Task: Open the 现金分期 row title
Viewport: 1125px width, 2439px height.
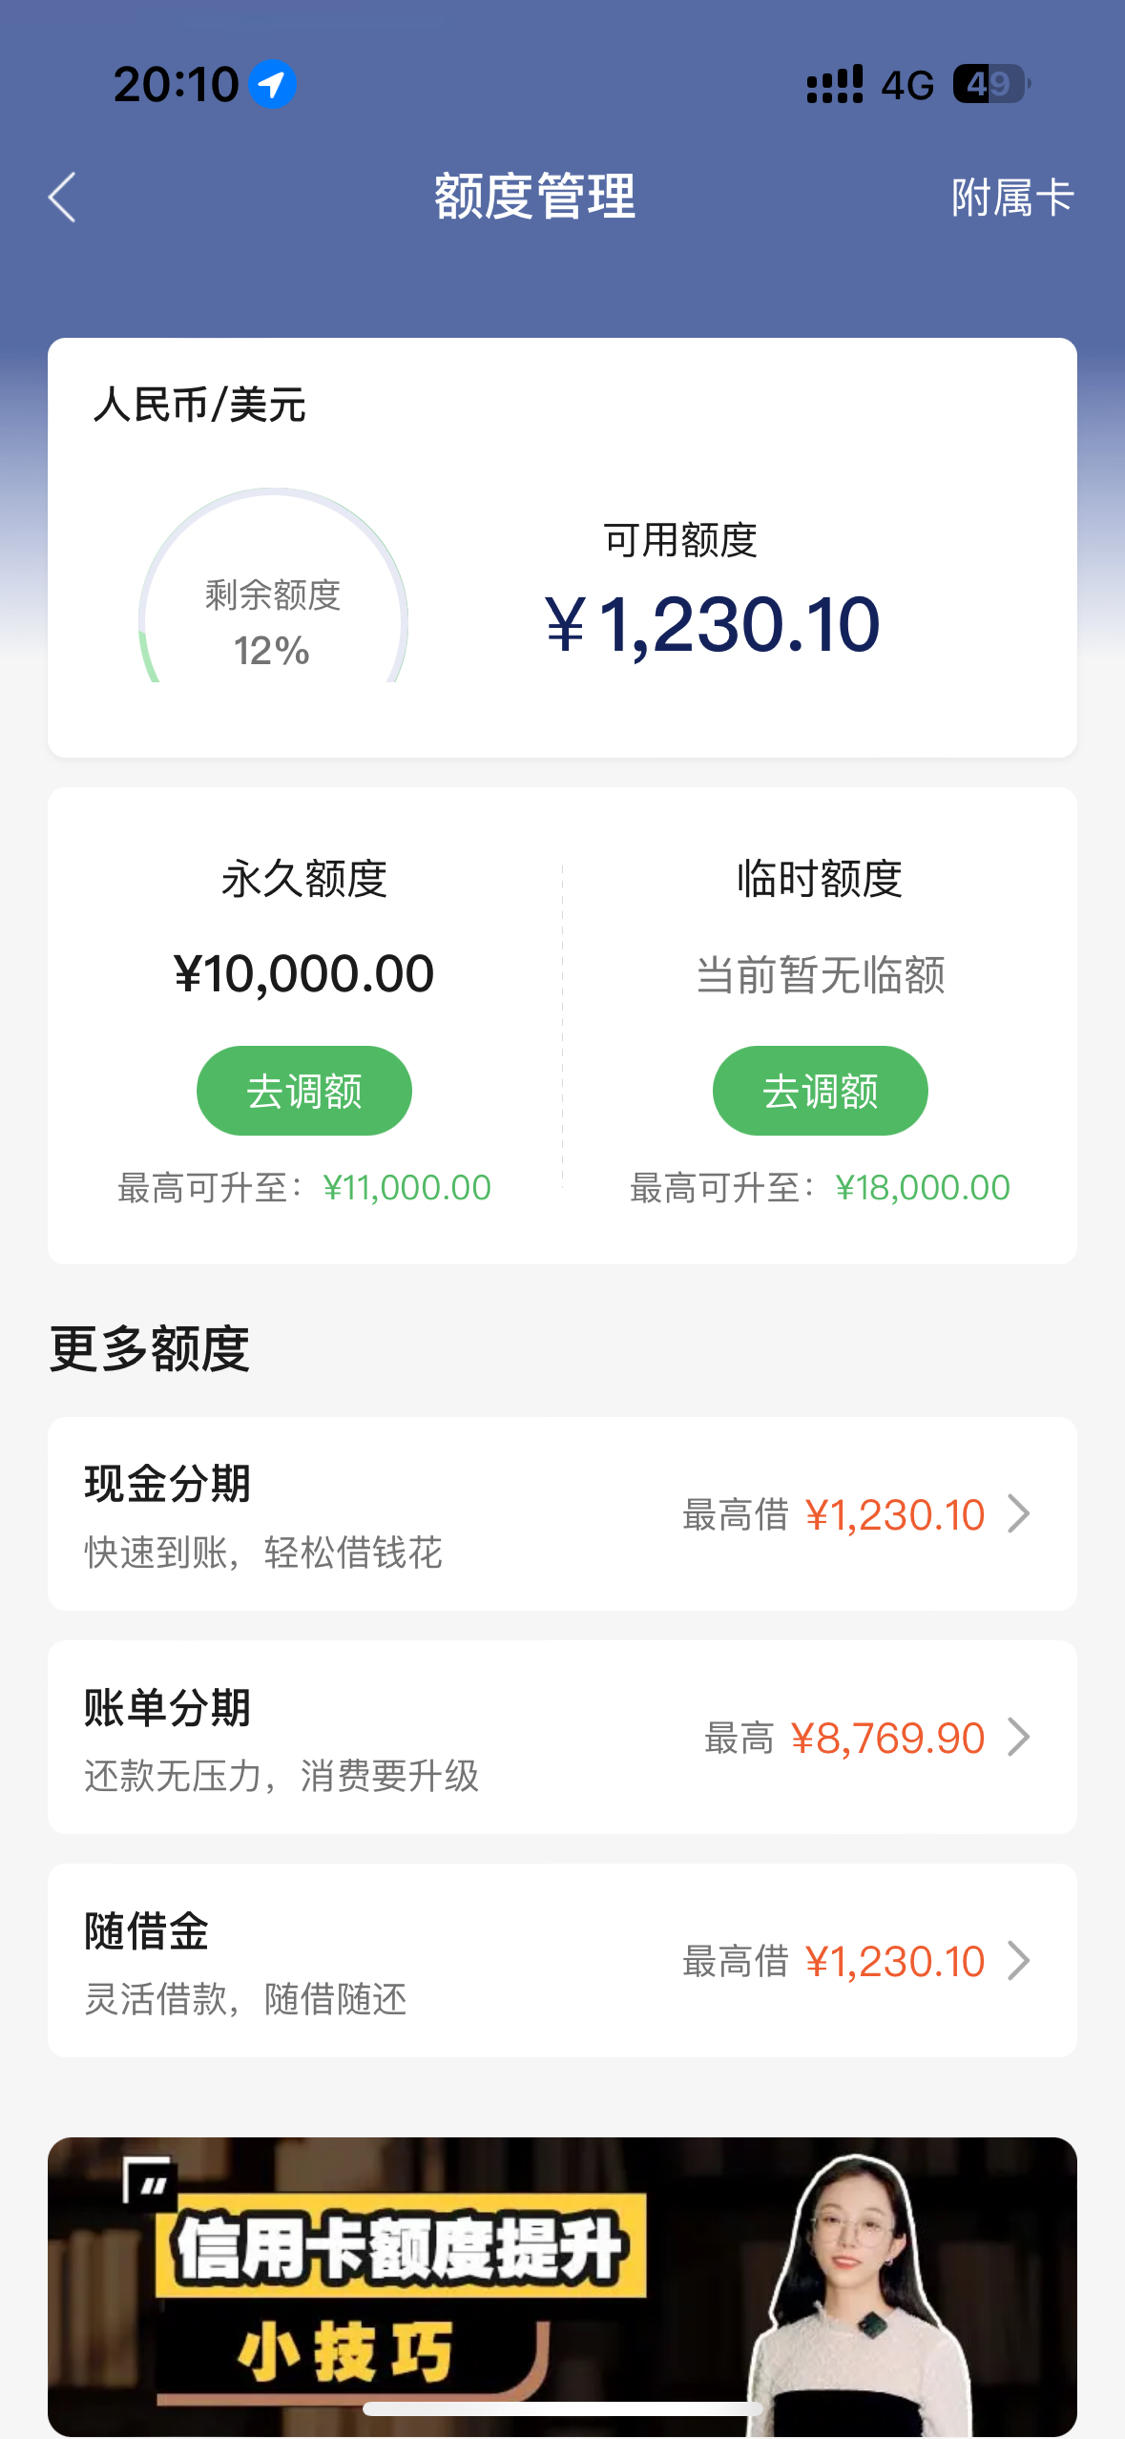Action: coord(167,1484)
